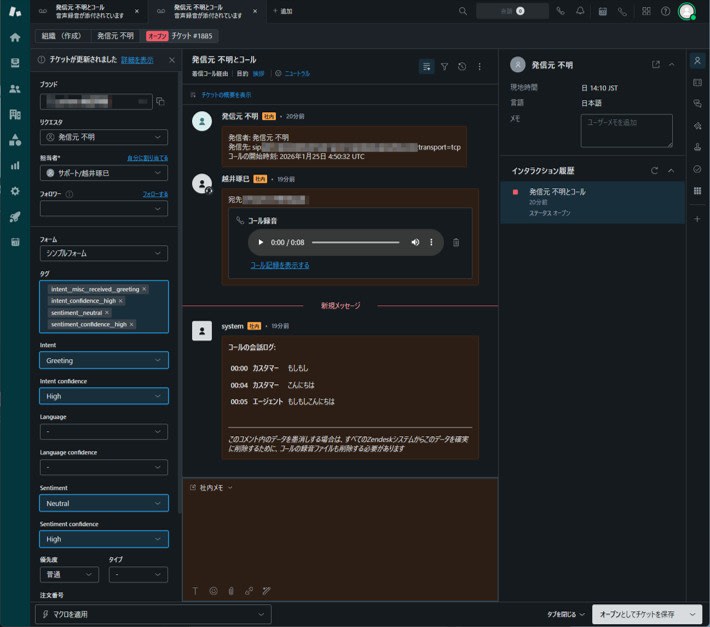Click the conversation filter funnel icon
The image size is (710, 627).
(x=444, y=67)
